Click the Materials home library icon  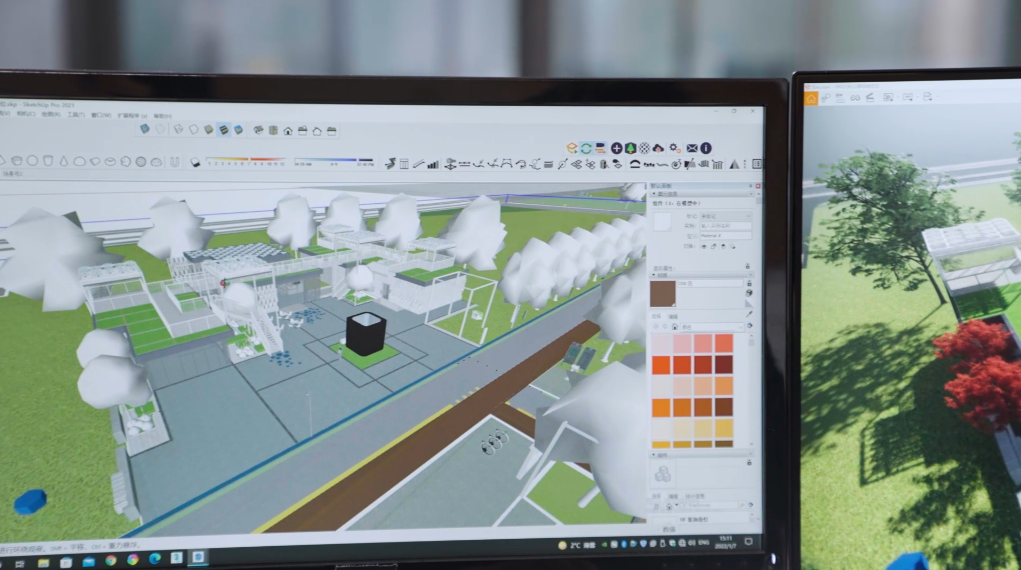coord(675,326)
